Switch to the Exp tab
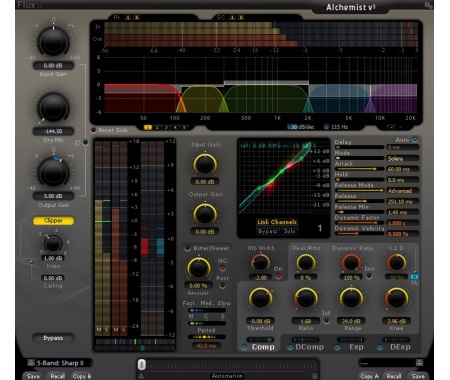450x380 pixels. (x=356, y=347)
